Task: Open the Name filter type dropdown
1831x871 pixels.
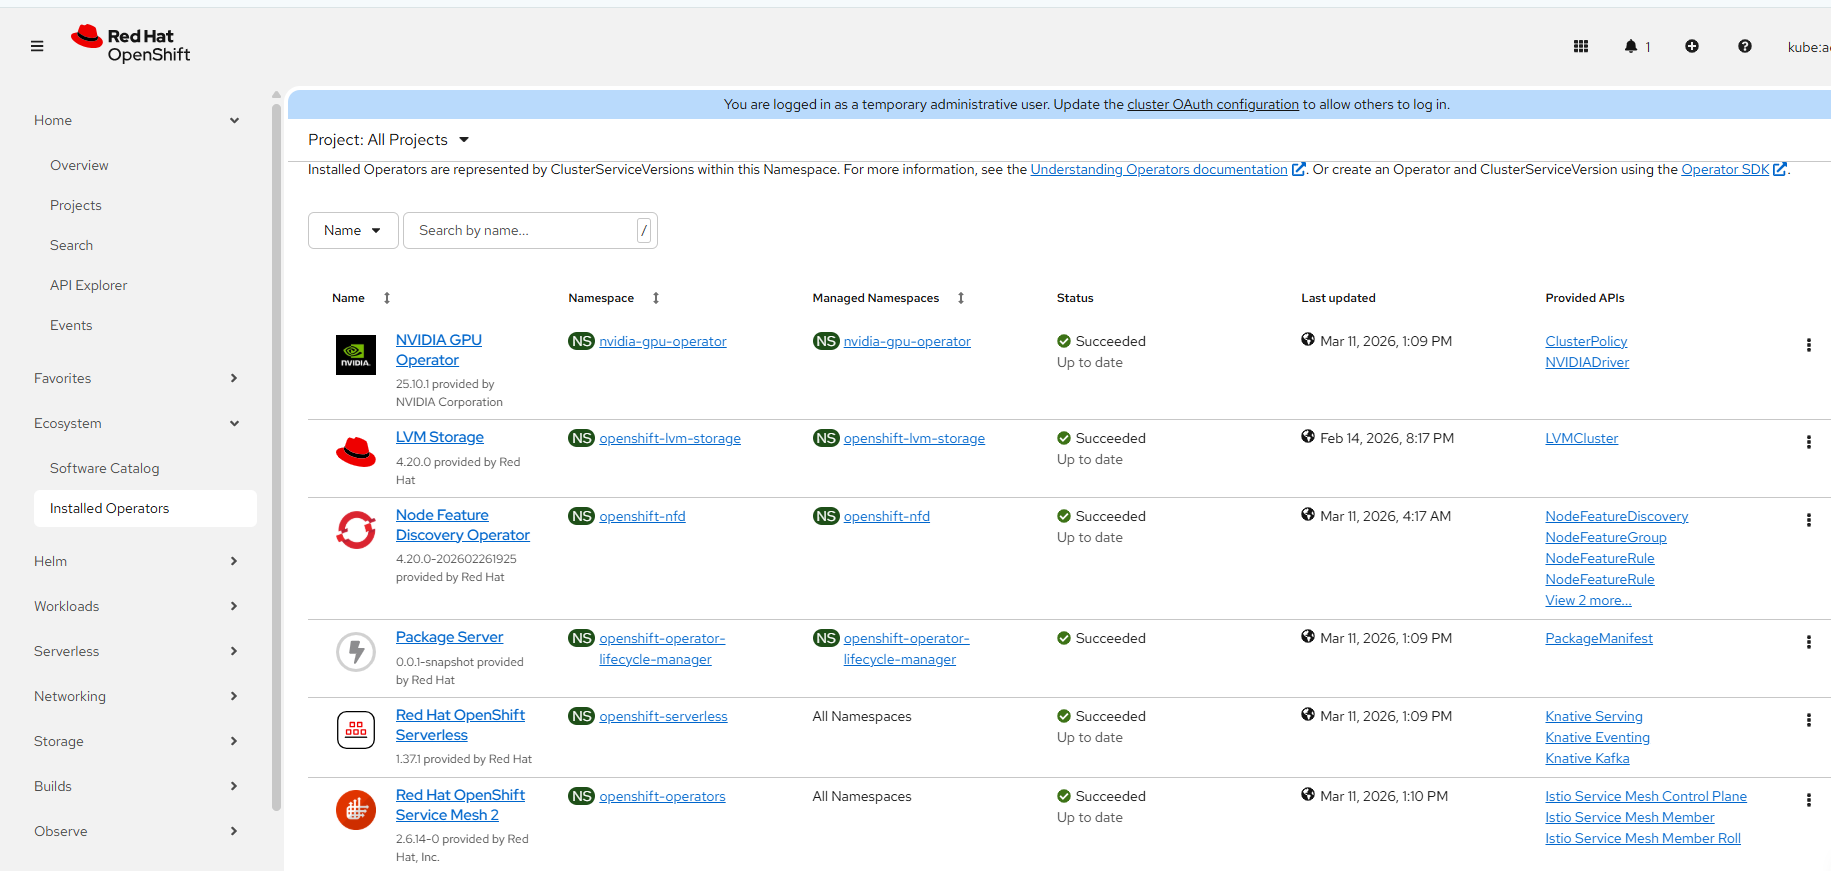Action: [x=353, y=230]
